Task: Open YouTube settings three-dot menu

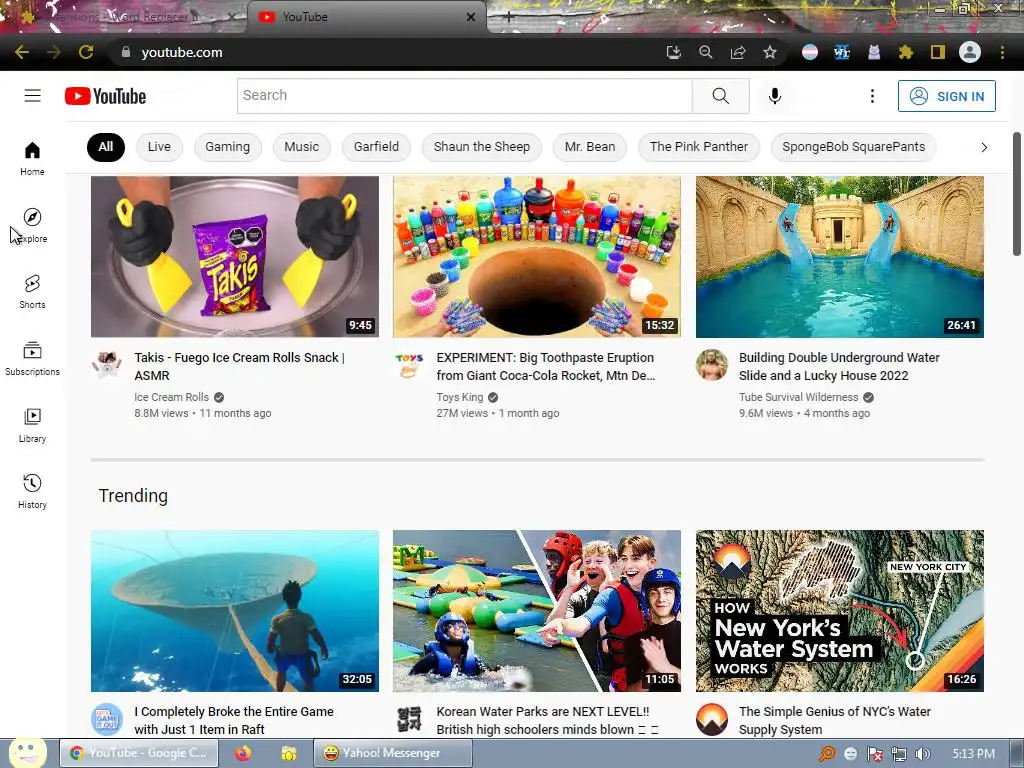Action: (x=872, y=96)
